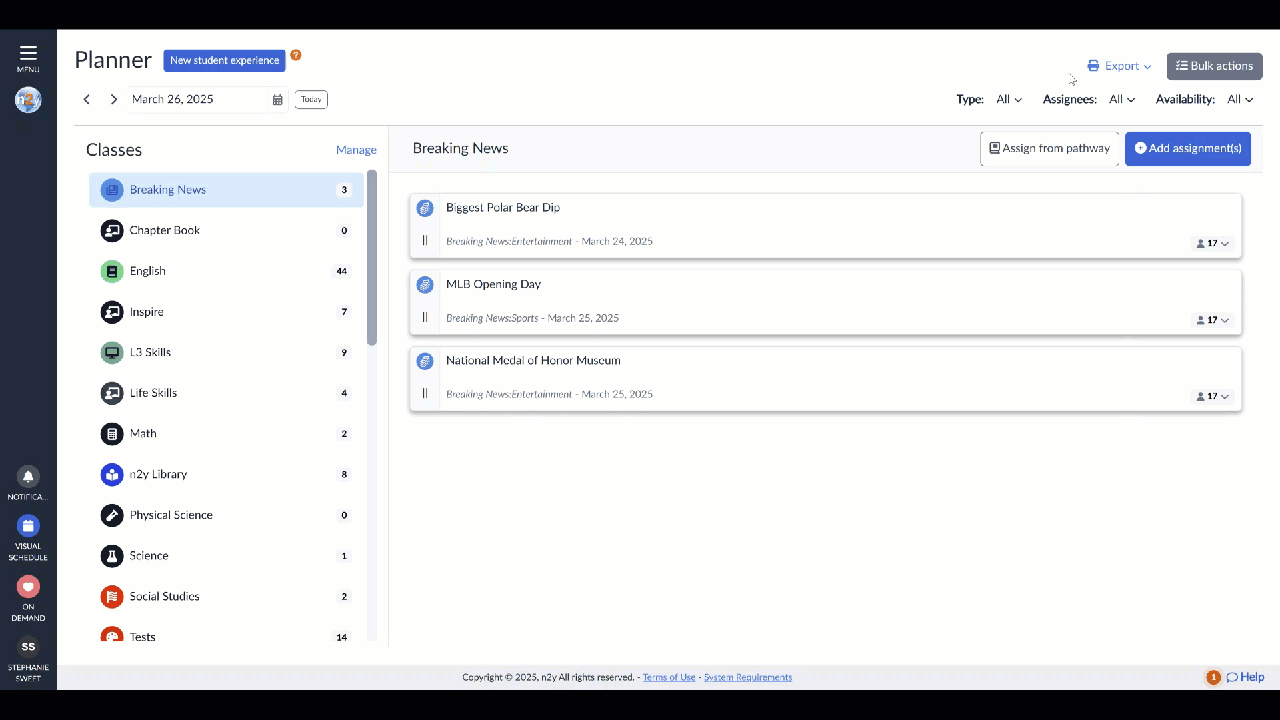The height and width of the screenshot is (720, 1280).
Task: Click MLB Opening Day newspaper icon
Action: coord(425,284)
